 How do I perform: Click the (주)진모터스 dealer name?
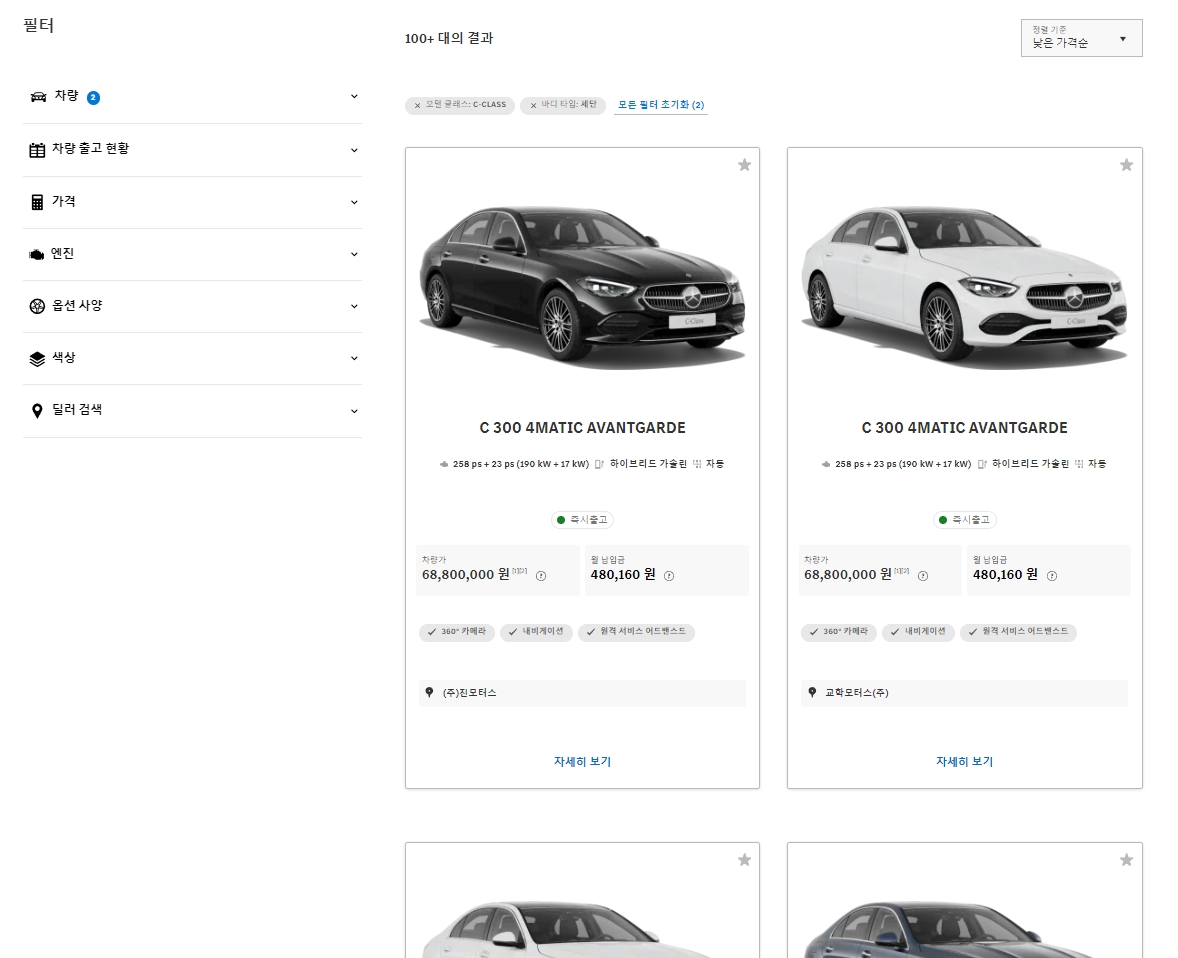[470, 693]
